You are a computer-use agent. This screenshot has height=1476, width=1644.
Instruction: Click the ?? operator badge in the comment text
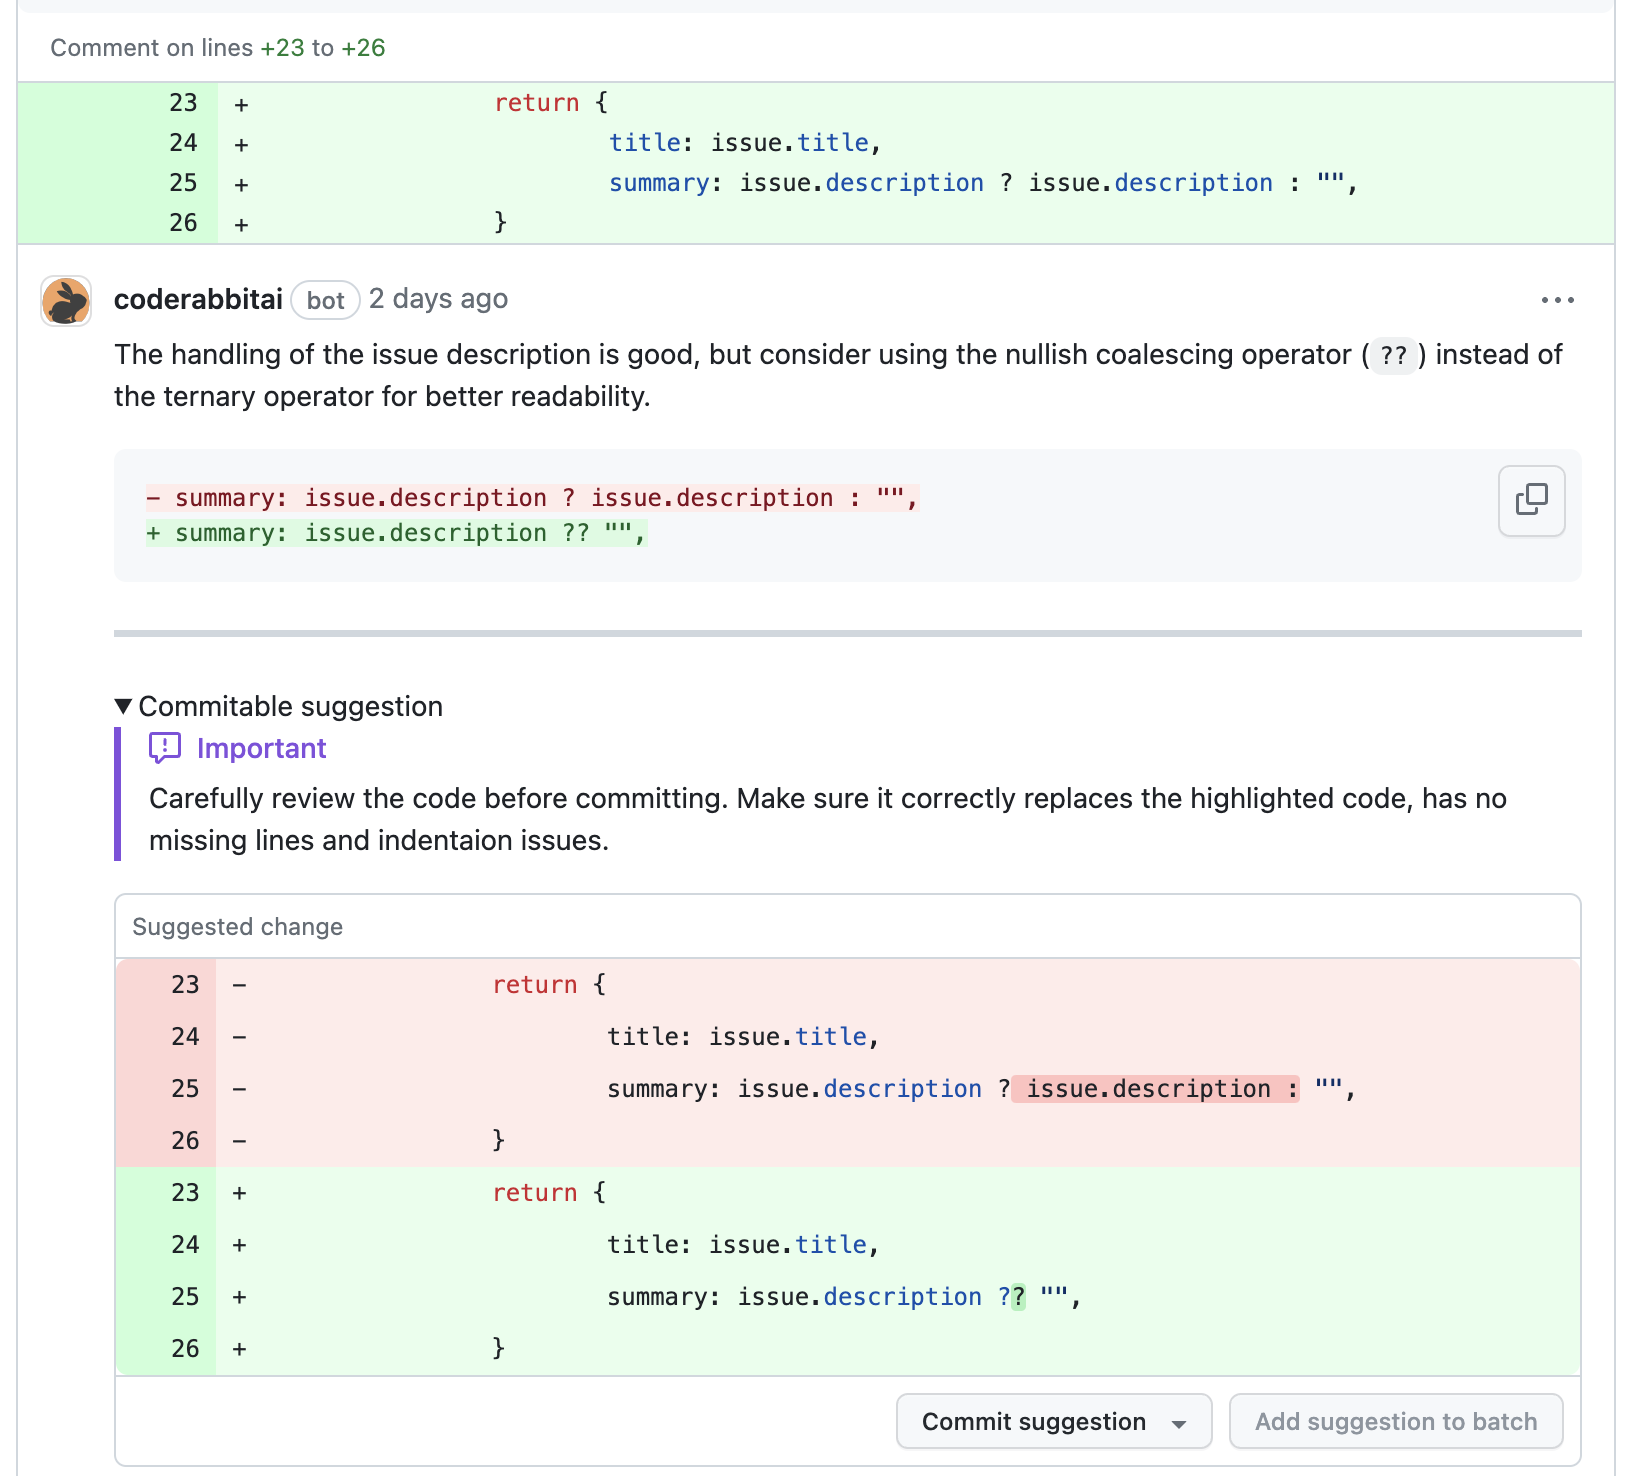point(1393,355)
